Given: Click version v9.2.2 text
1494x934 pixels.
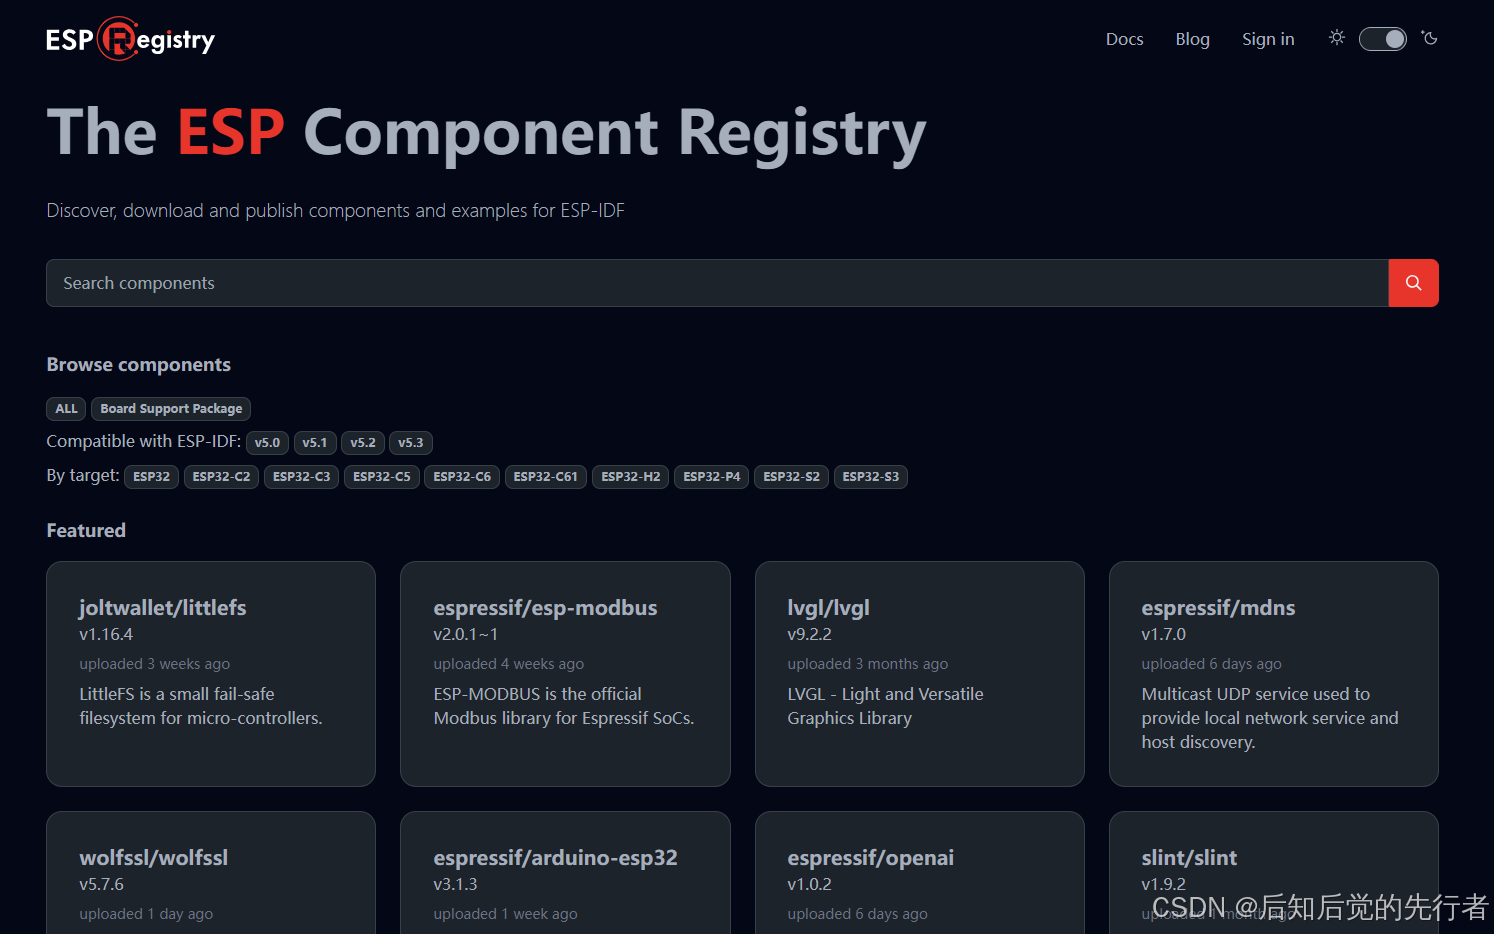Looking at the screenshot, I should [809, 634].
